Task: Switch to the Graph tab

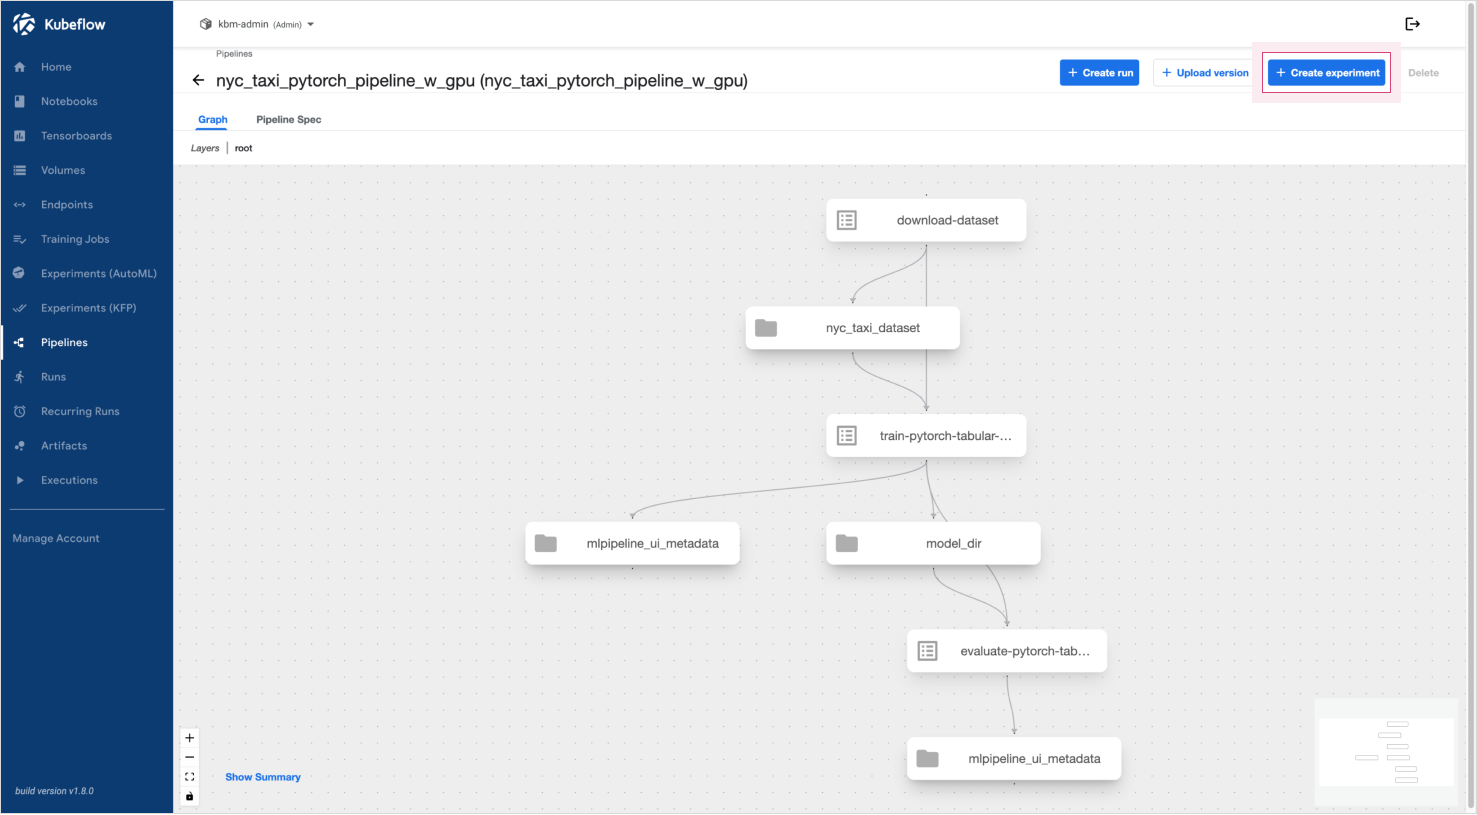Action: 213,119
